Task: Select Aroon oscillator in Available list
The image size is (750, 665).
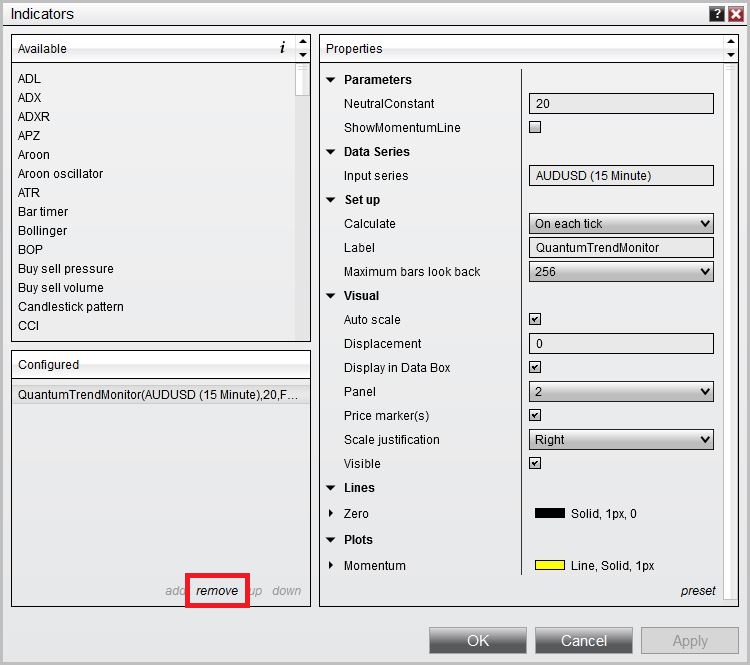Action: (60, 174)
